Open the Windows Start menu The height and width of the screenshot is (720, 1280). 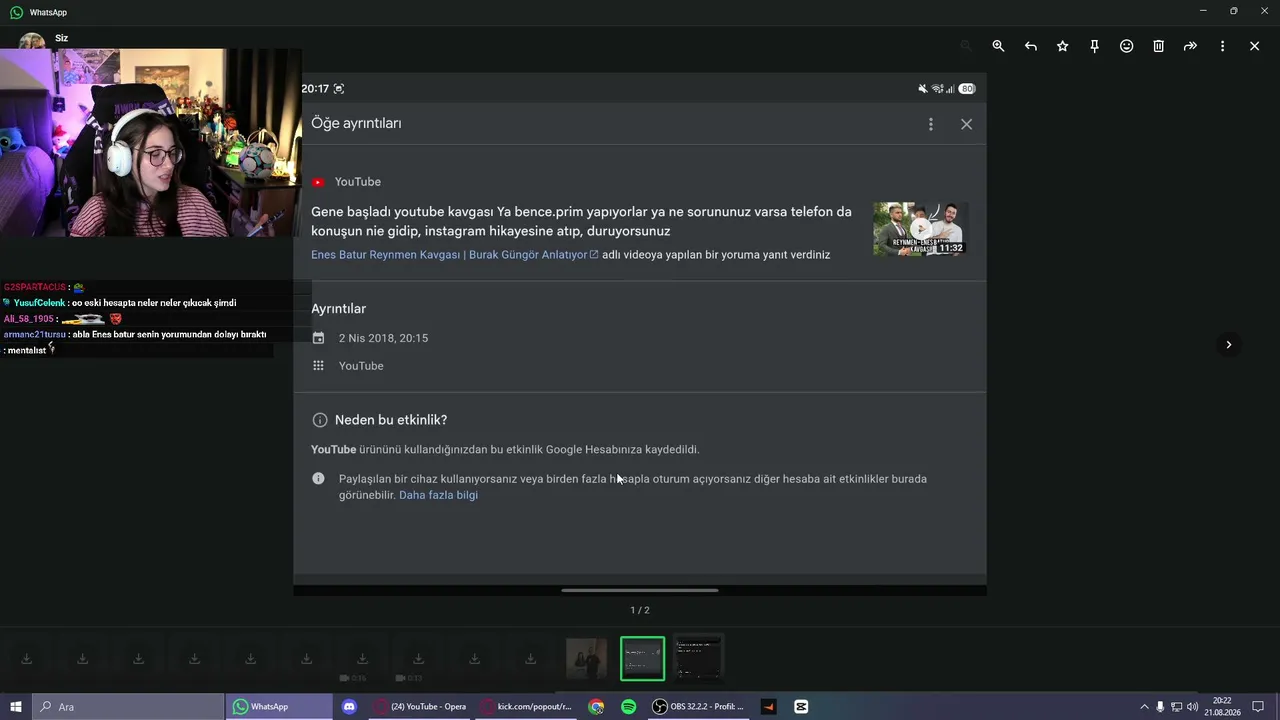tap(16, 707)
